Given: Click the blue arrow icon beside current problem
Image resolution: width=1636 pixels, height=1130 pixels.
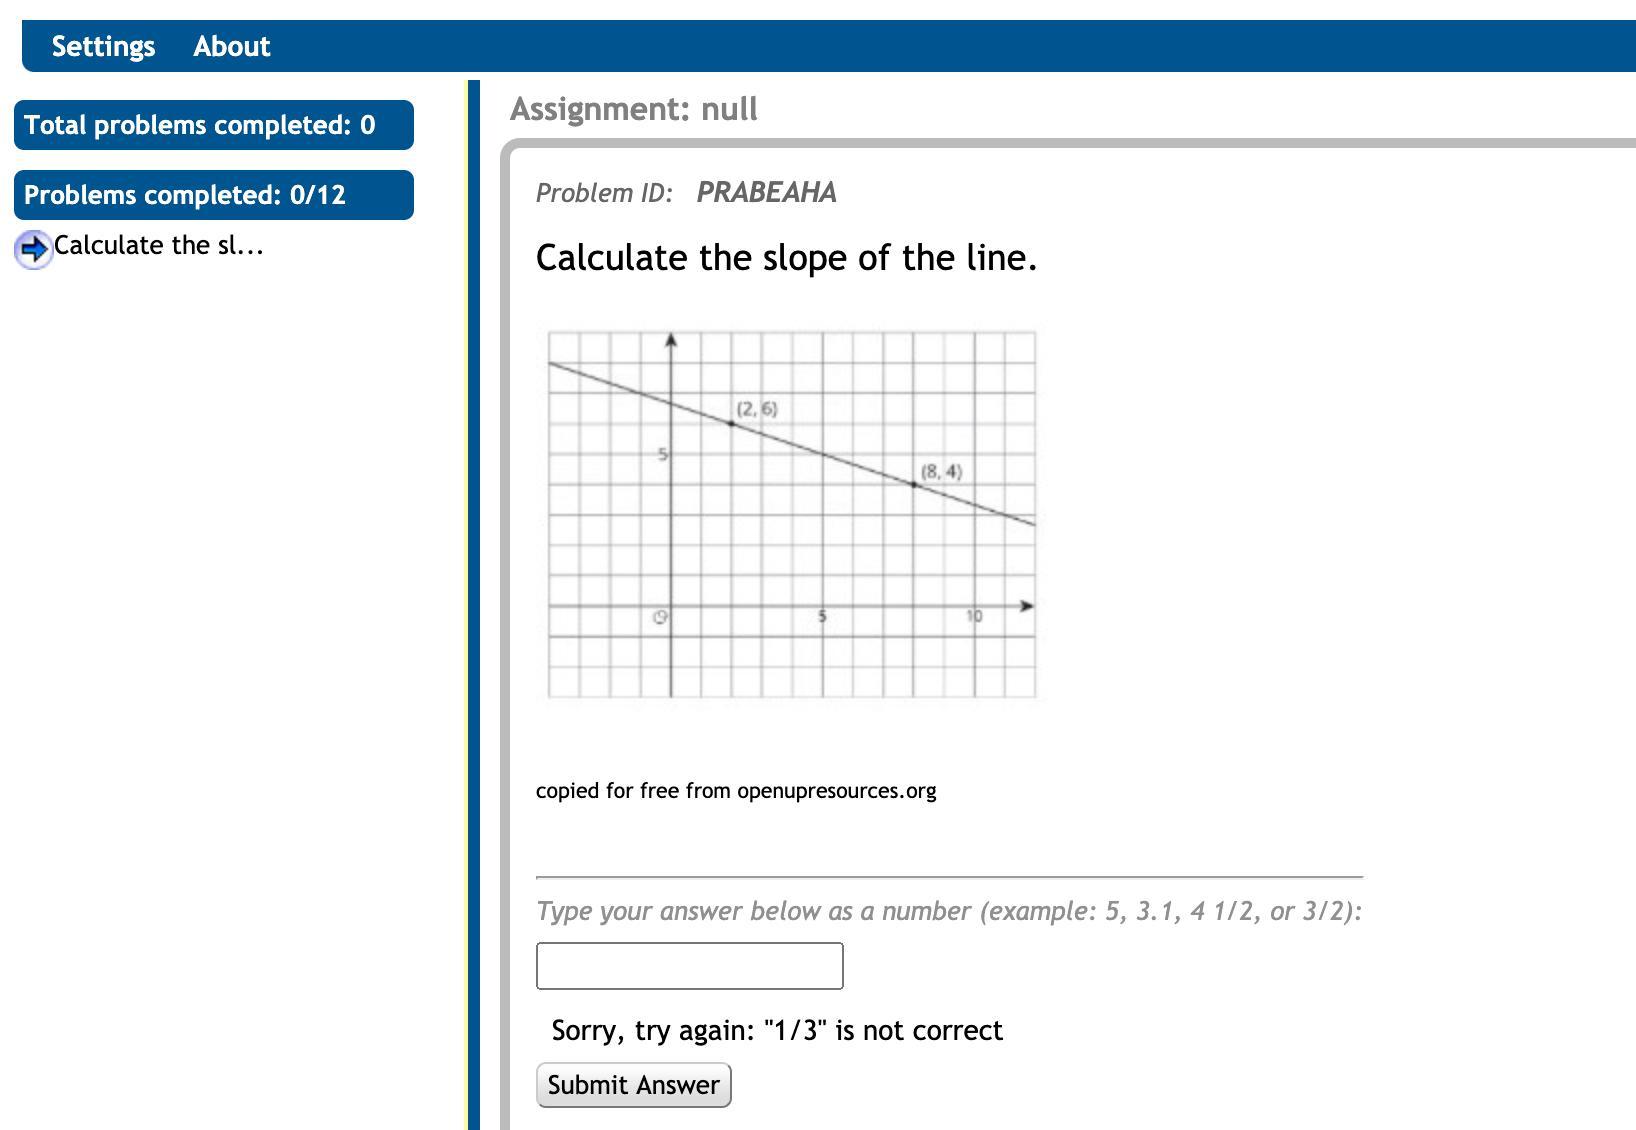Looking at the screenshot, I should click(x=33, y=248).
